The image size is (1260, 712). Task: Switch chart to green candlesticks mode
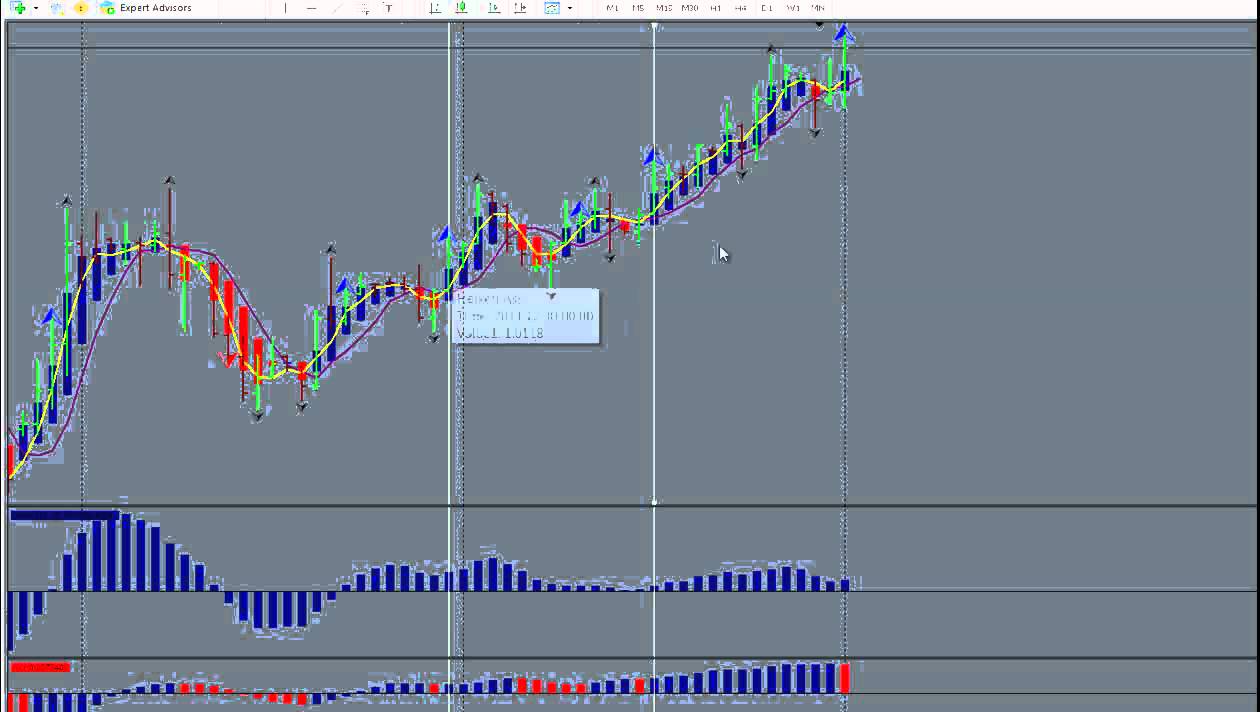(x=461, y=8)
